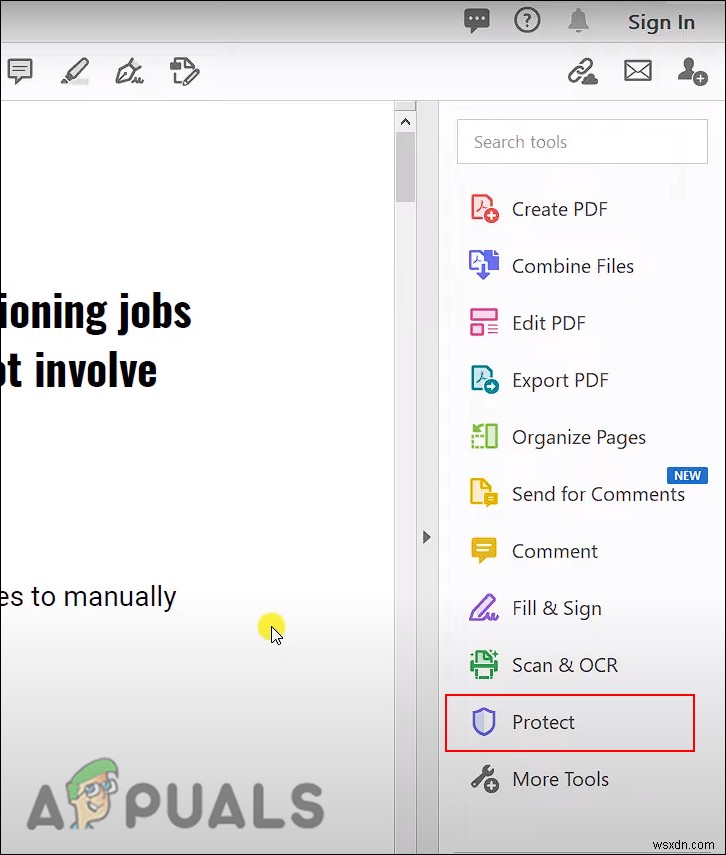Click the scroll up arrow
726x855 pixels.
tap(405, 122)
